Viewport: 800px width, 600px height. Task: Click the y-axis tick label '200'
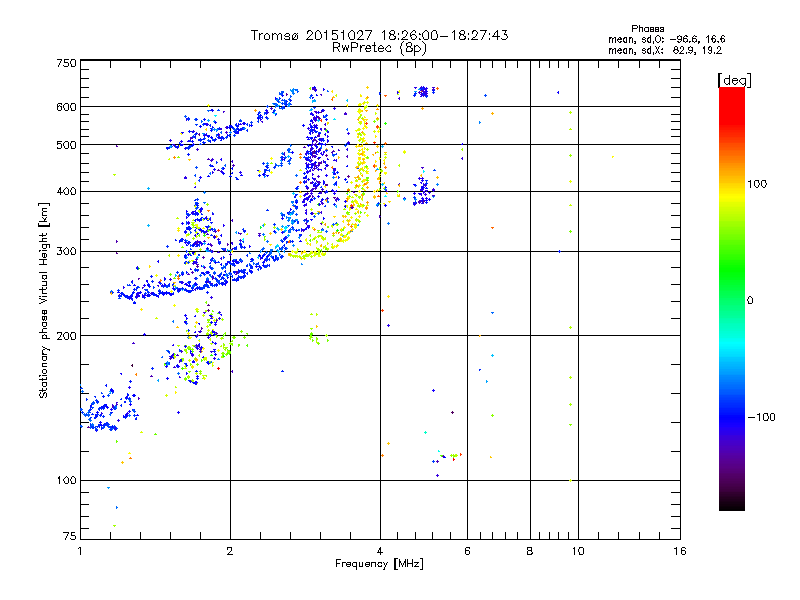click(66, 336)
